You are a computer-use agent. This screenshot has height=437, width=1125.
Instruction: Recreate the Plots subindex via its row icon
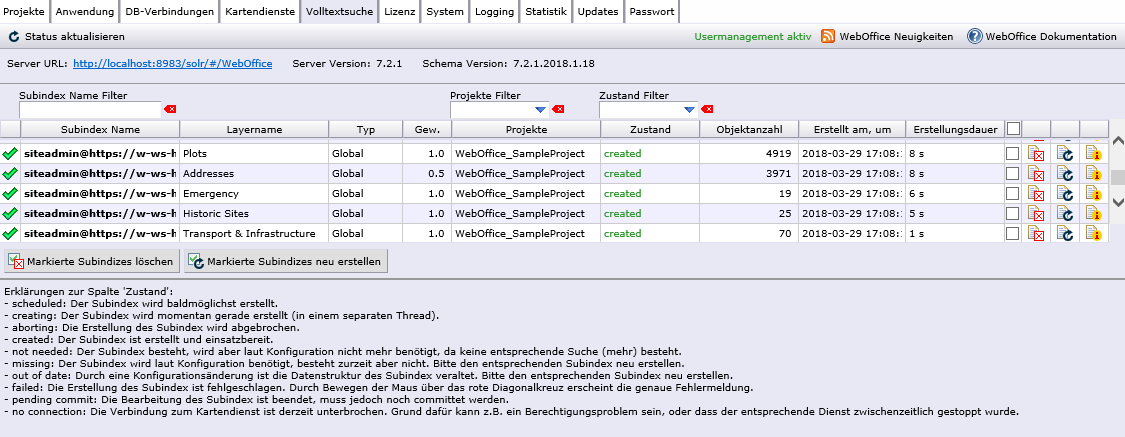[1065, 154]
